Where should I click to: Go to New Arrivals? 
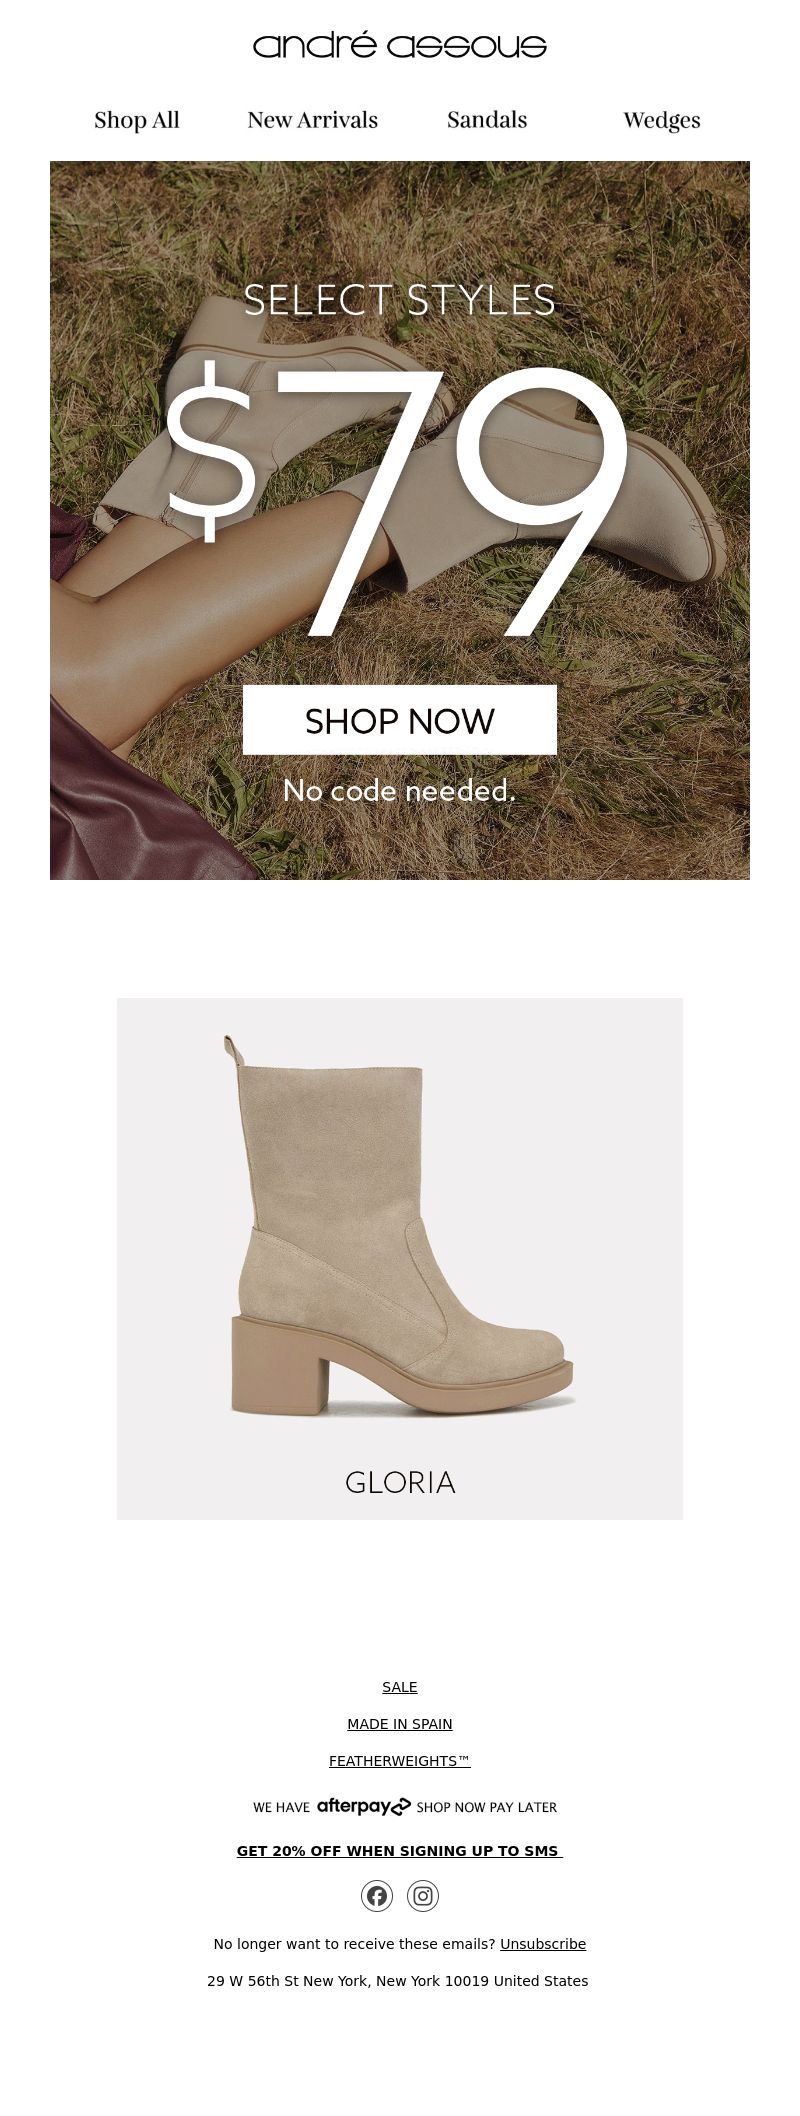[x=312, y=120]
